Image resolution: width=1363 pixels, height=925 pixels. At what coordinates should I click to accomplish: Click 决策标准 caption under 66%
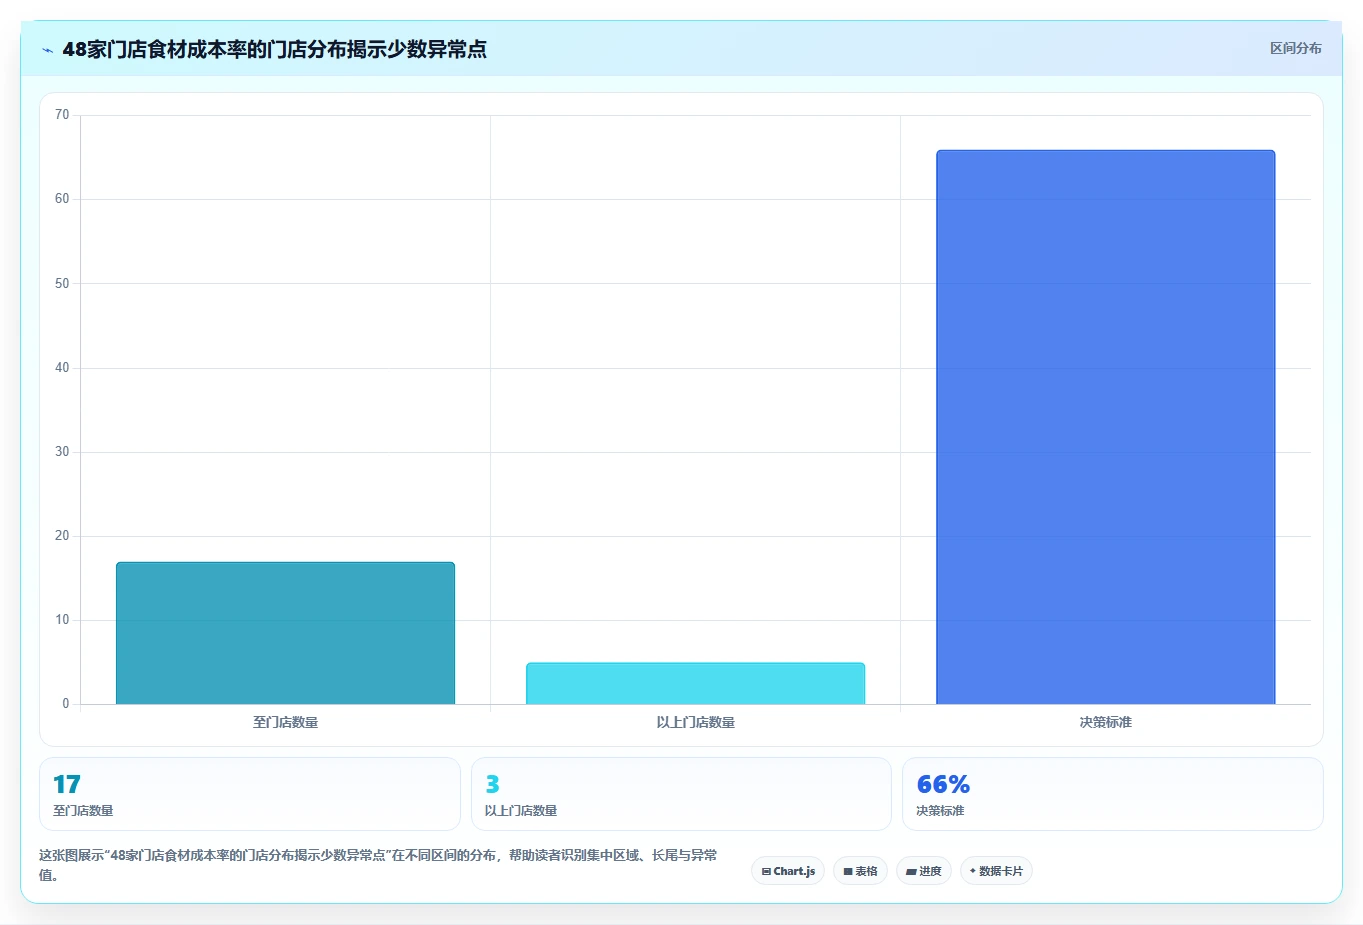[x=940, y=811]
